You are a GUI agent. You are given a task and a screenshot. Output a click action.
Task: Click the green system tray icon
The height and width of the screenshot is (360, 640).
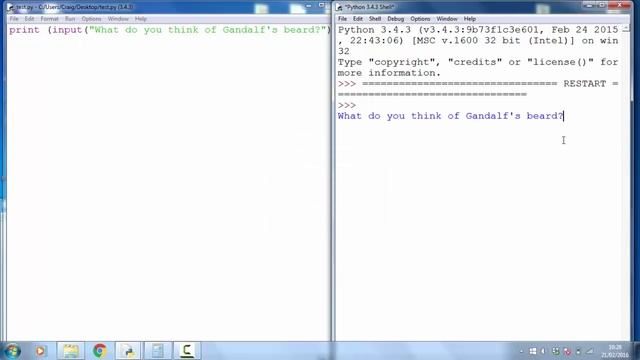555,351
